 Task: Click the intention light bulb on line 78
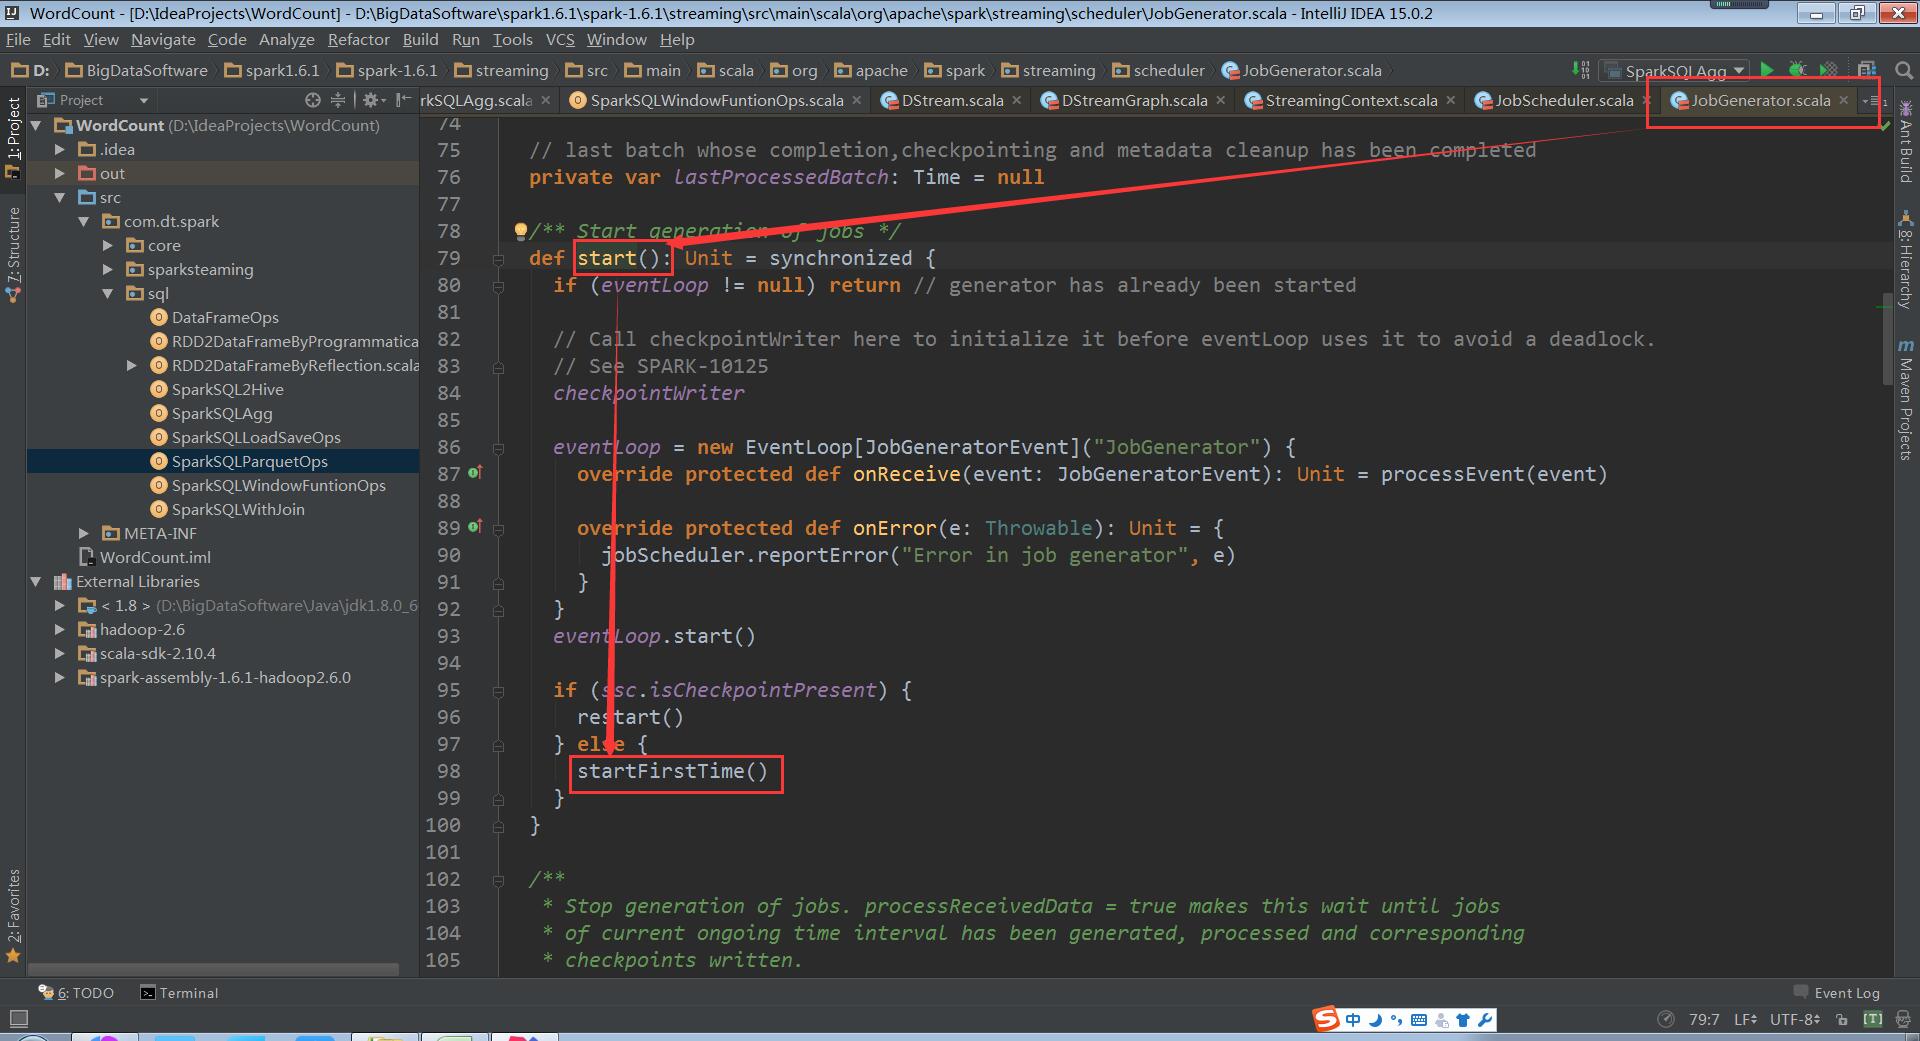pos(520,231)
